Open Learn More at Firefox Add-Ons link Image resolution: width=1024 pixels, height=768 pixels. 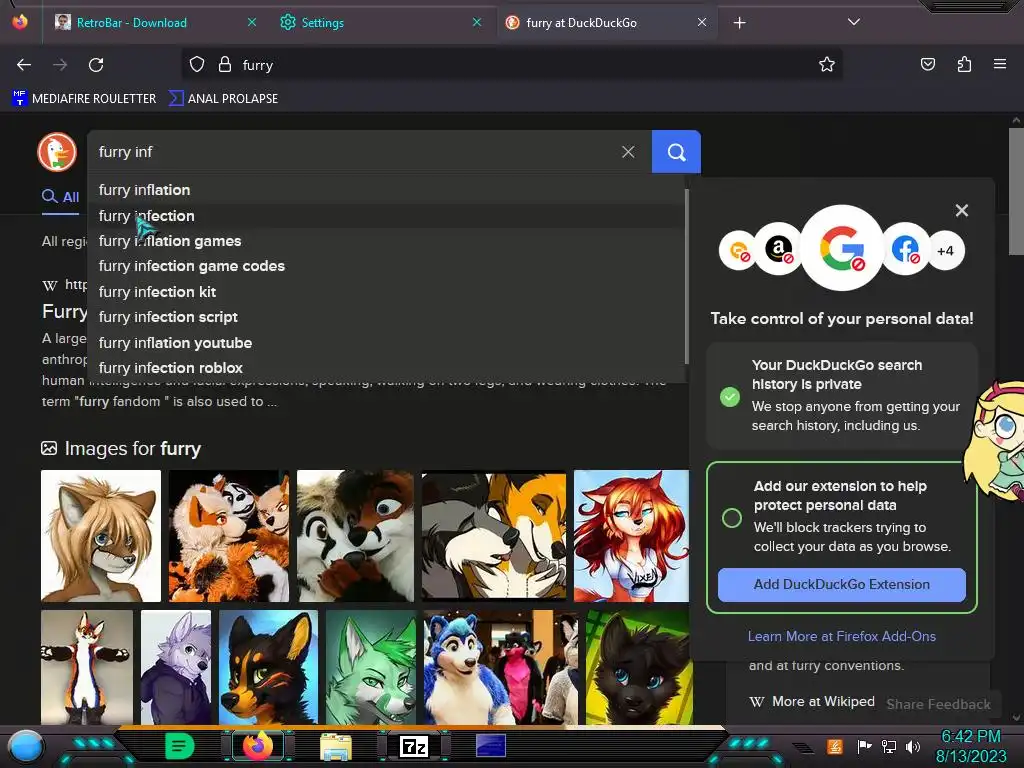841,636
